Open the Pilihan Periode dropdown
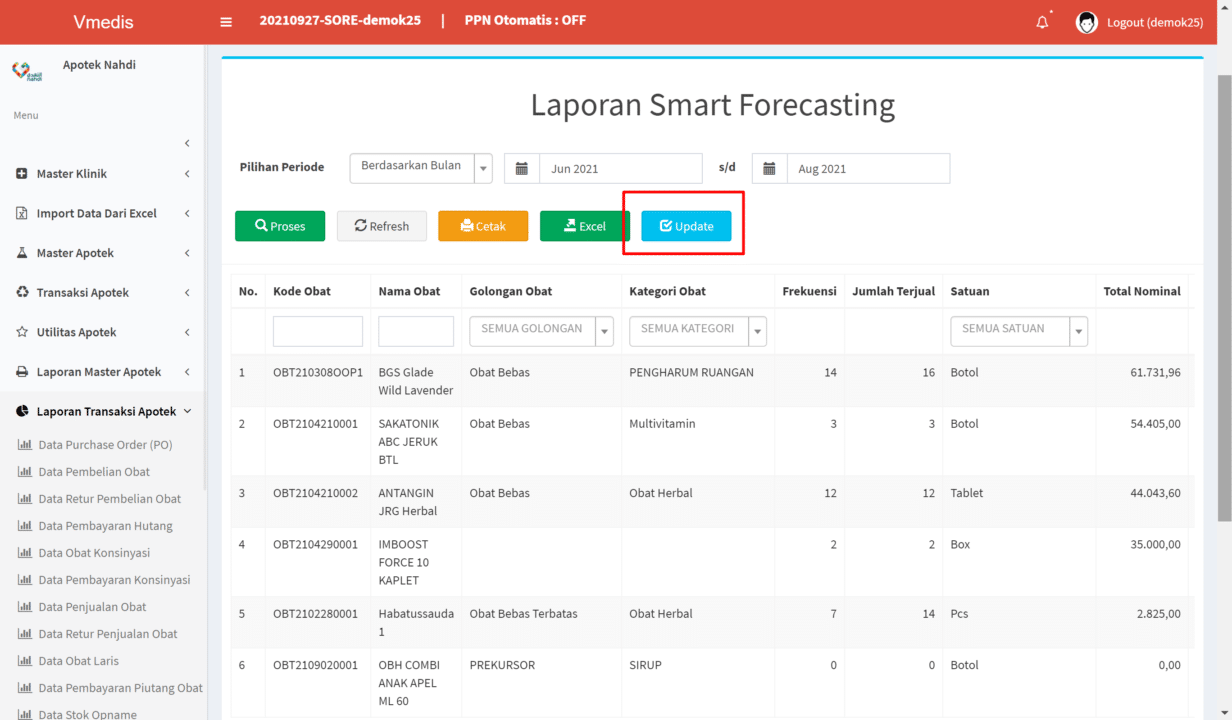 pos(421,168)
